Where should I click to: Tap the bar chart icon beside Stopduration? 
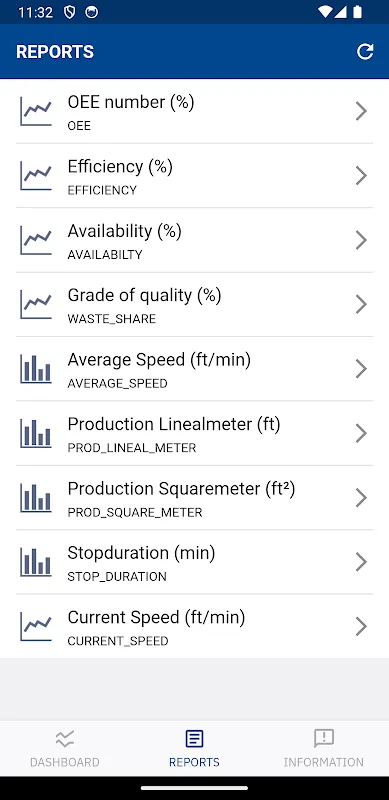36,562
